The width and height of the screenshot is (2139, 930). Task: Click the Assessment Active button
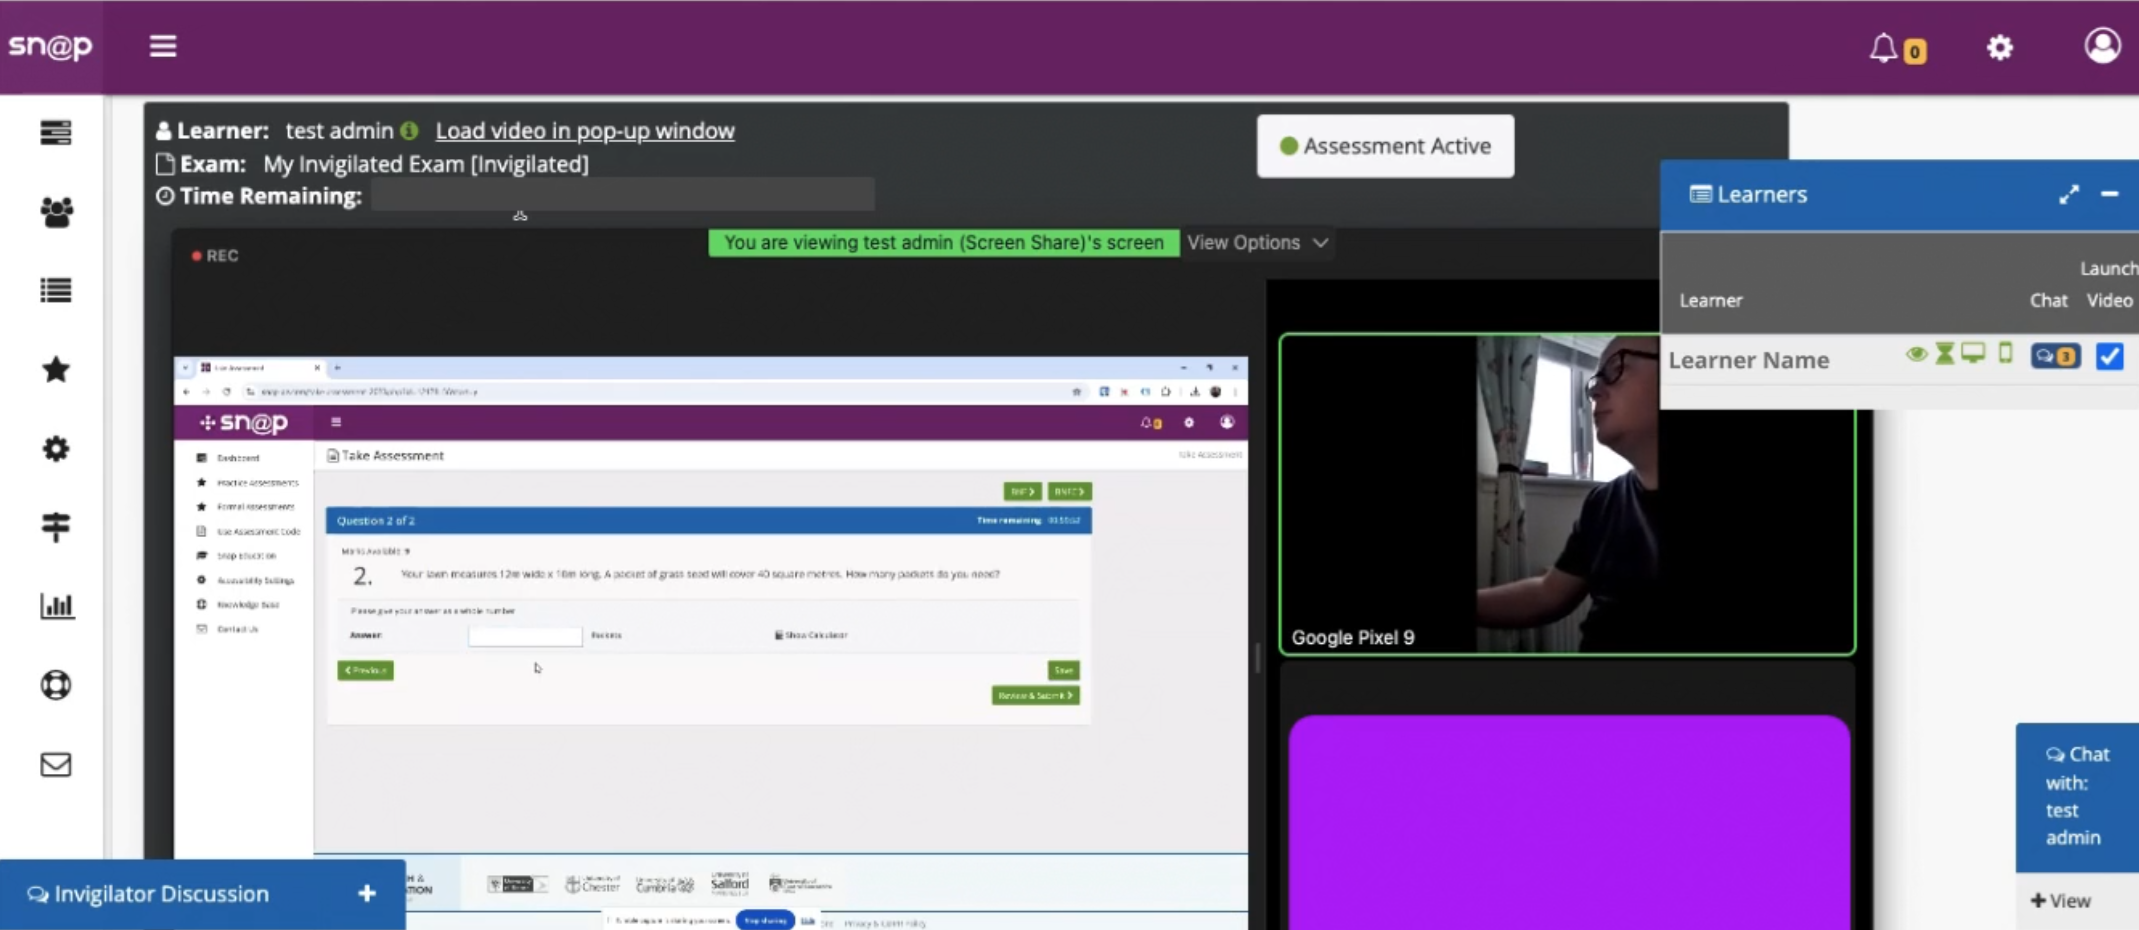pyautogui.click(x=1385, y=146)
